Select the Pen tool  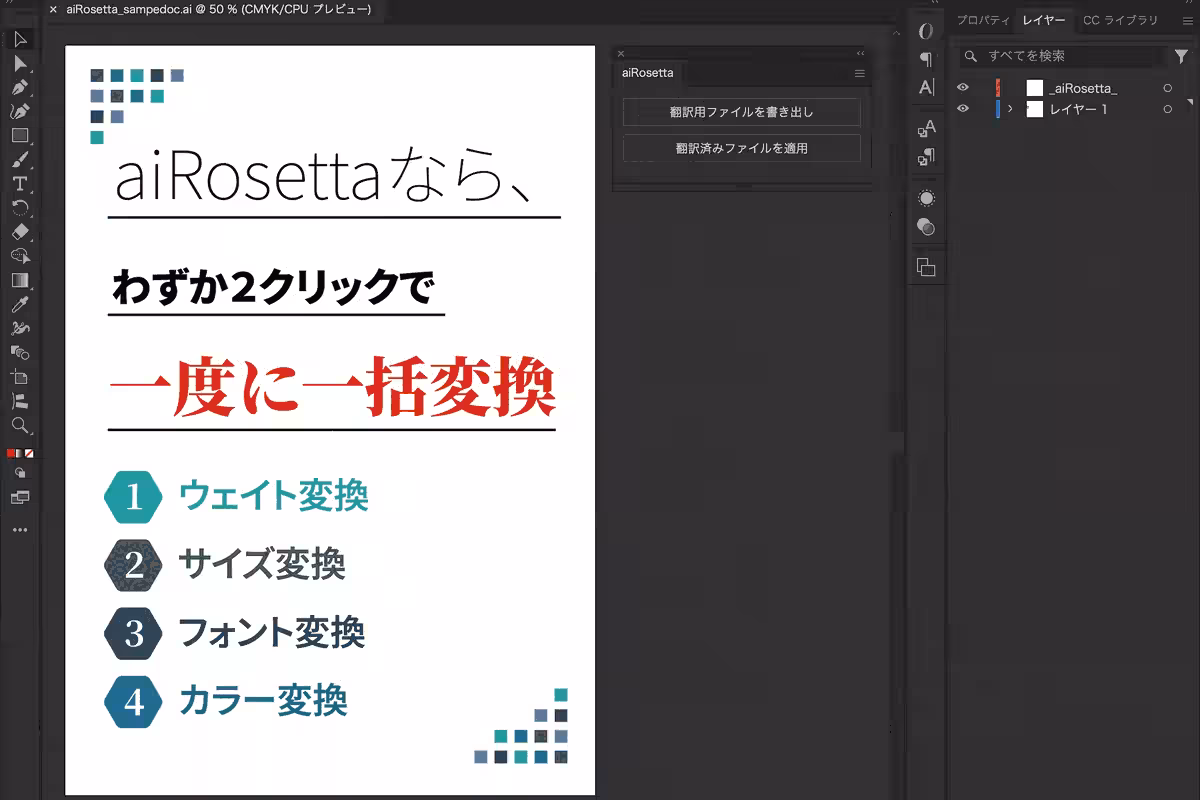[20, 87]
